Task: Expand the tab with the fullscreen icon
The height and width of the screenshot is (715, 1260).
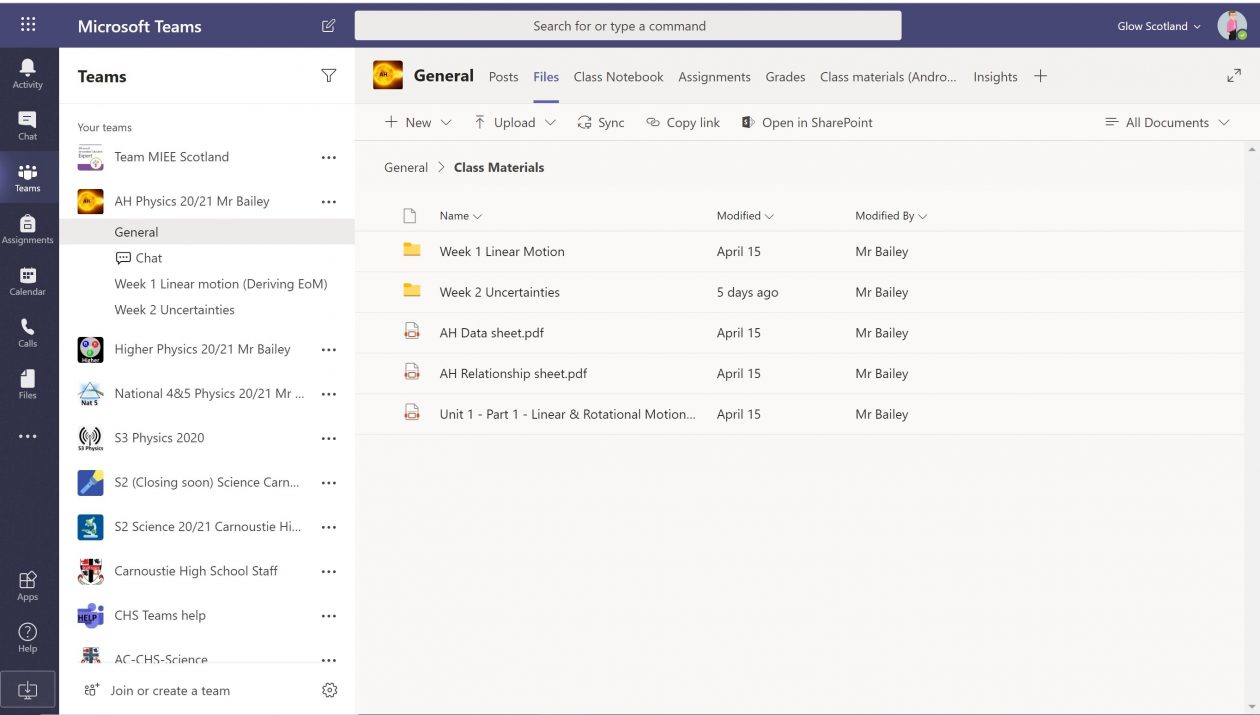Action: 1234,76
